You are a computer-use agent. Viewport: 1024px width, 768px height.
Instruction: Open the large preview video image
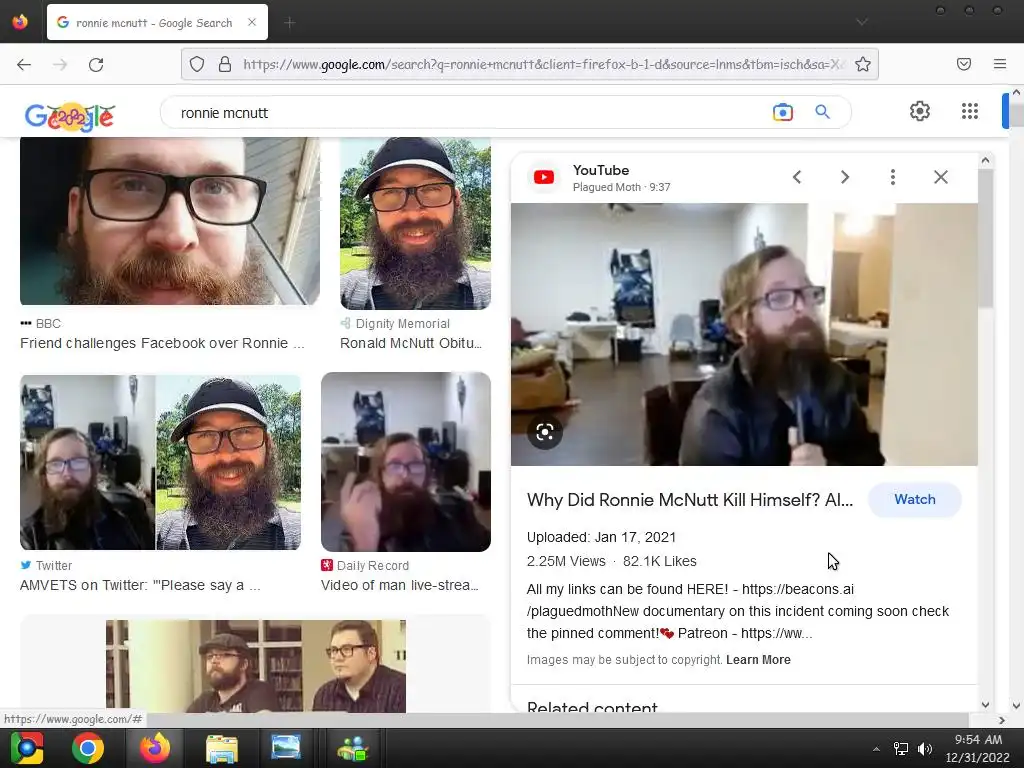(744, 334)
